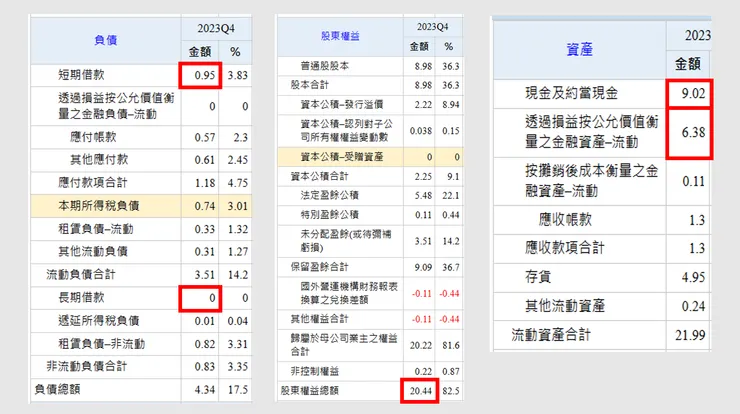740x414 pixels.
Task: Select the 21.99 amount for 流動資產合計
Action: 690,335
